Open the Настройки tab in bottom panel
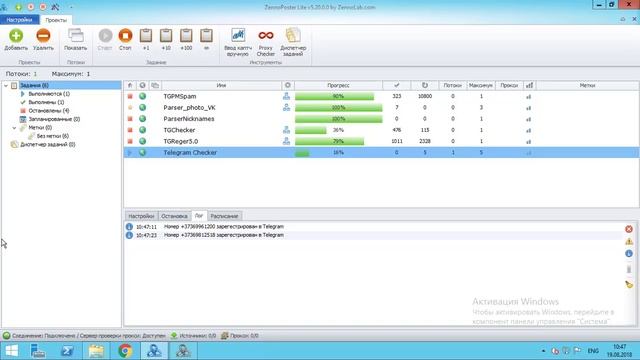The width and height of the screenshot is (640, 360). (x=141, y=216)
